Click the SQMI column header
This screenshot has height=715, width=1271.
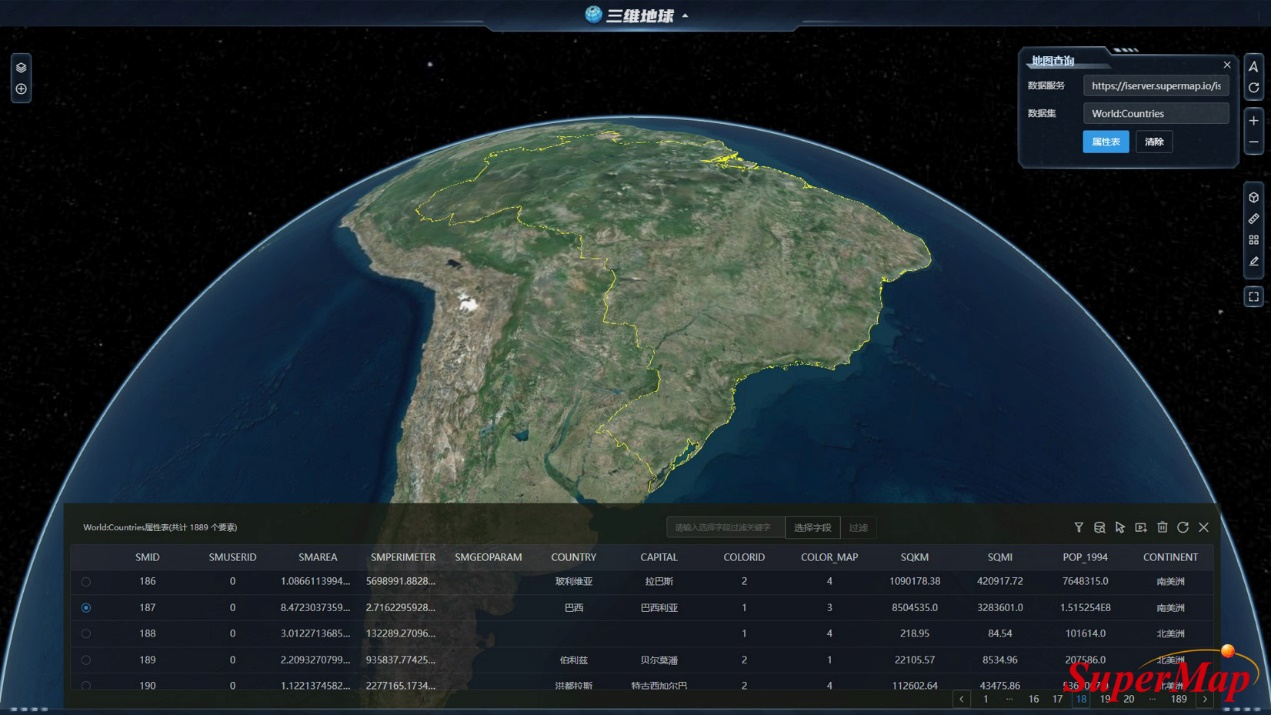coord(1000,557)
